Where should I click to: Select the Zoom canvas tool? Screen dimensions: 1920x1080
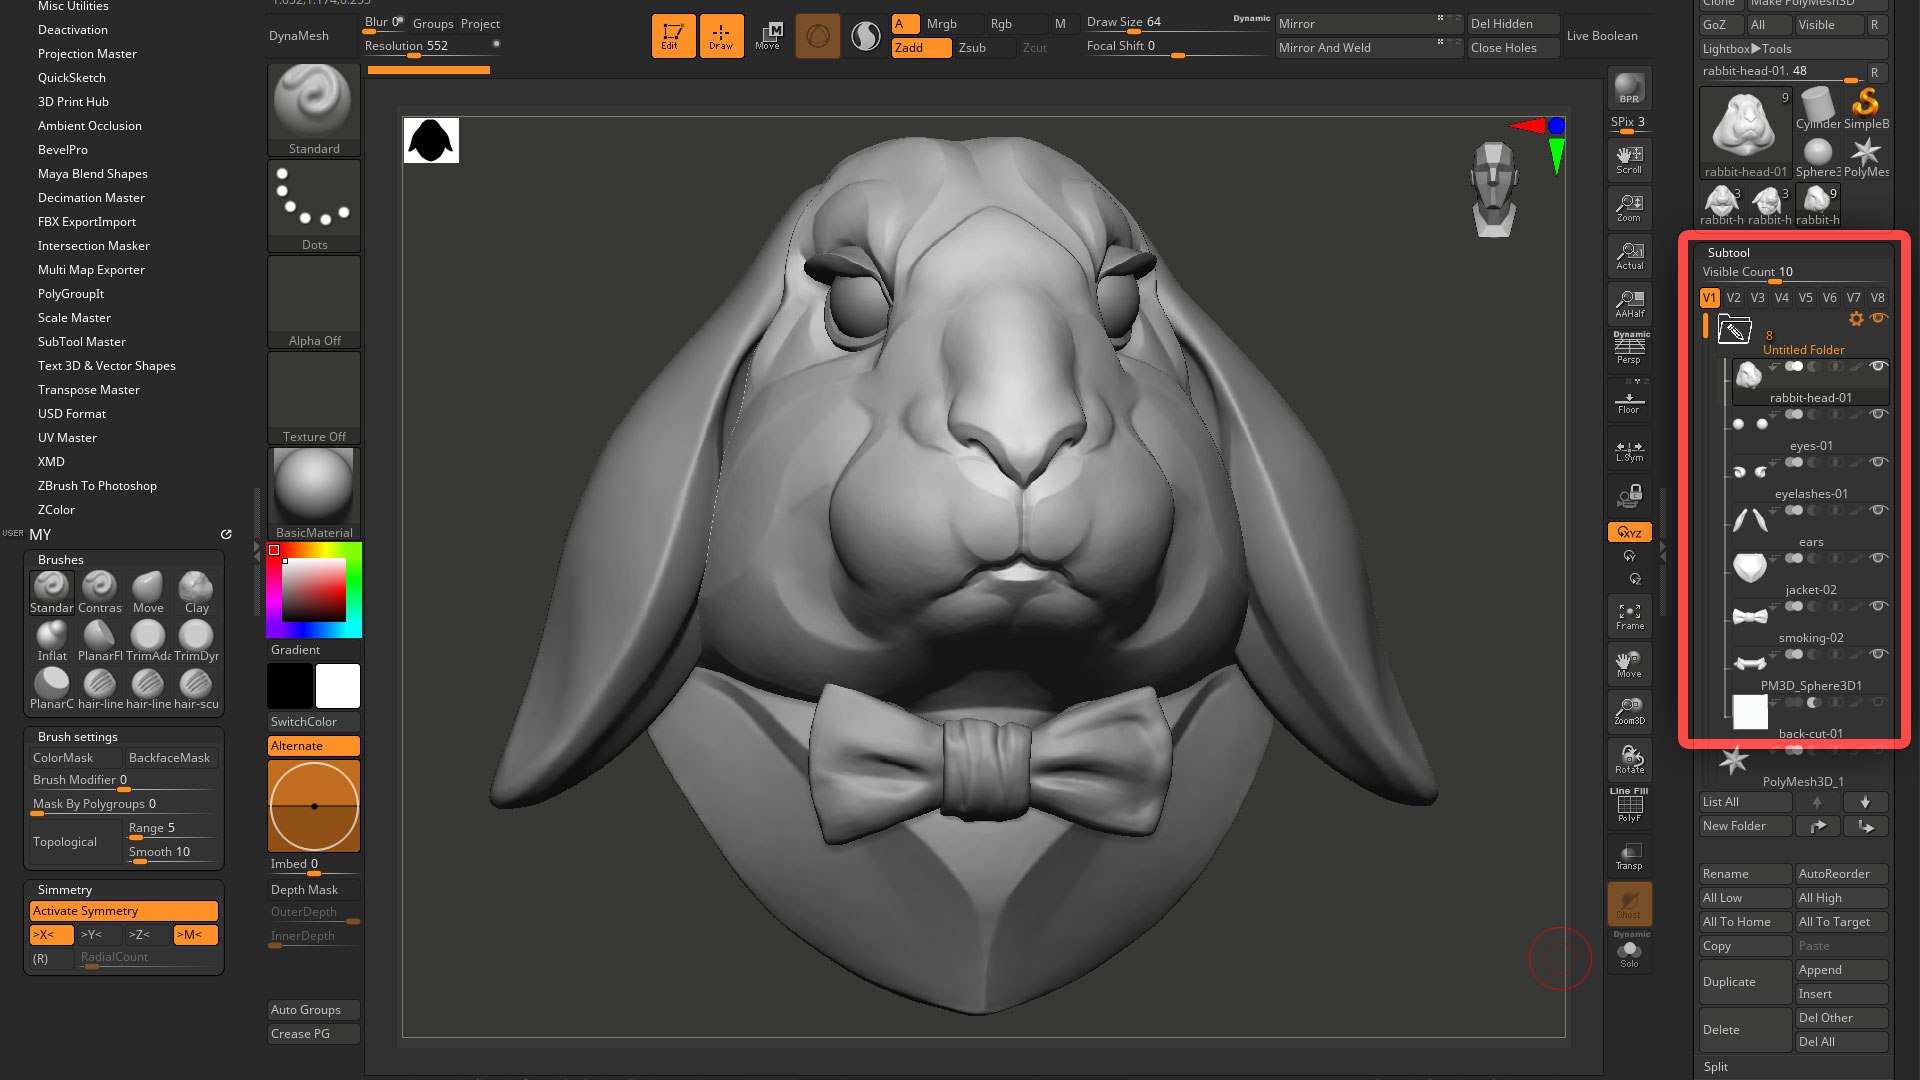(x=1629, y=208)
